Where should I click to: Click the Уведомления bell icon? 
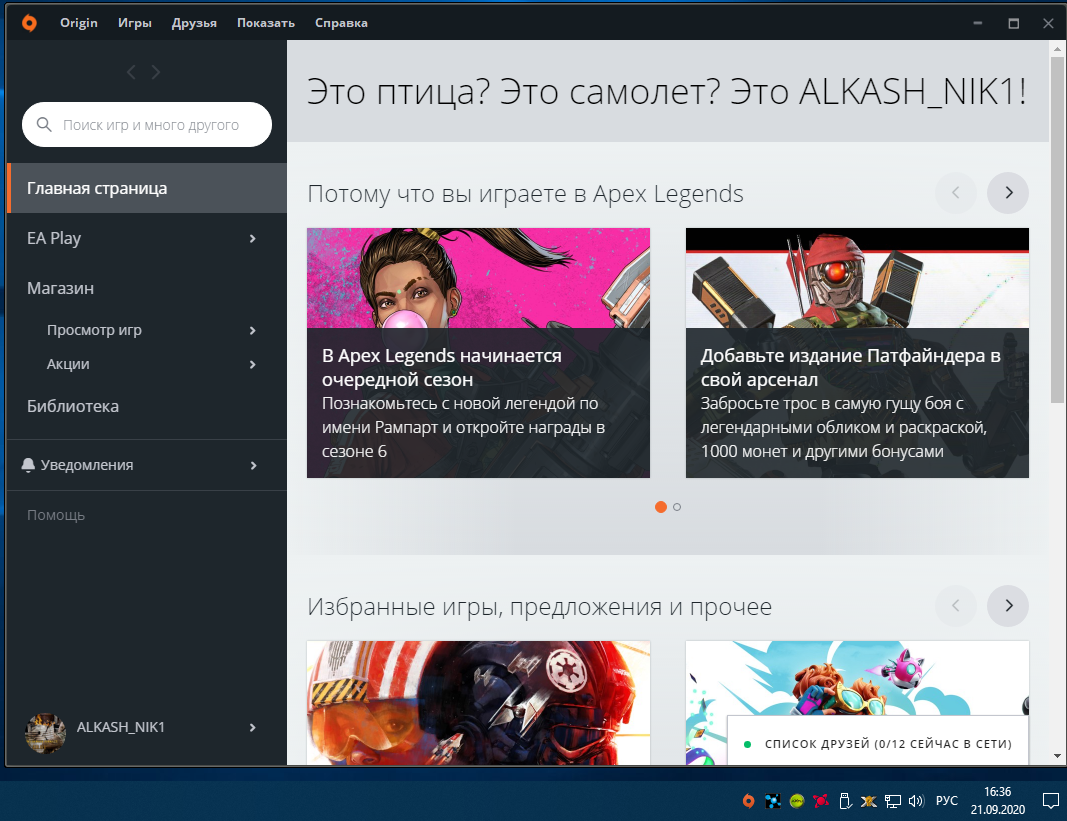pyautogui.click(x=28, y=465)
